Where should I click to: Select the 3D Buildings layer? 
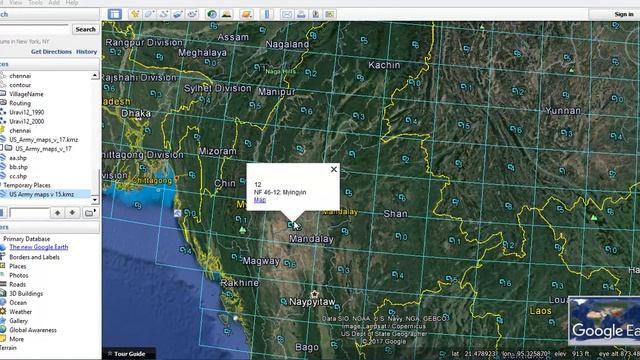click(x=26, y=293)
